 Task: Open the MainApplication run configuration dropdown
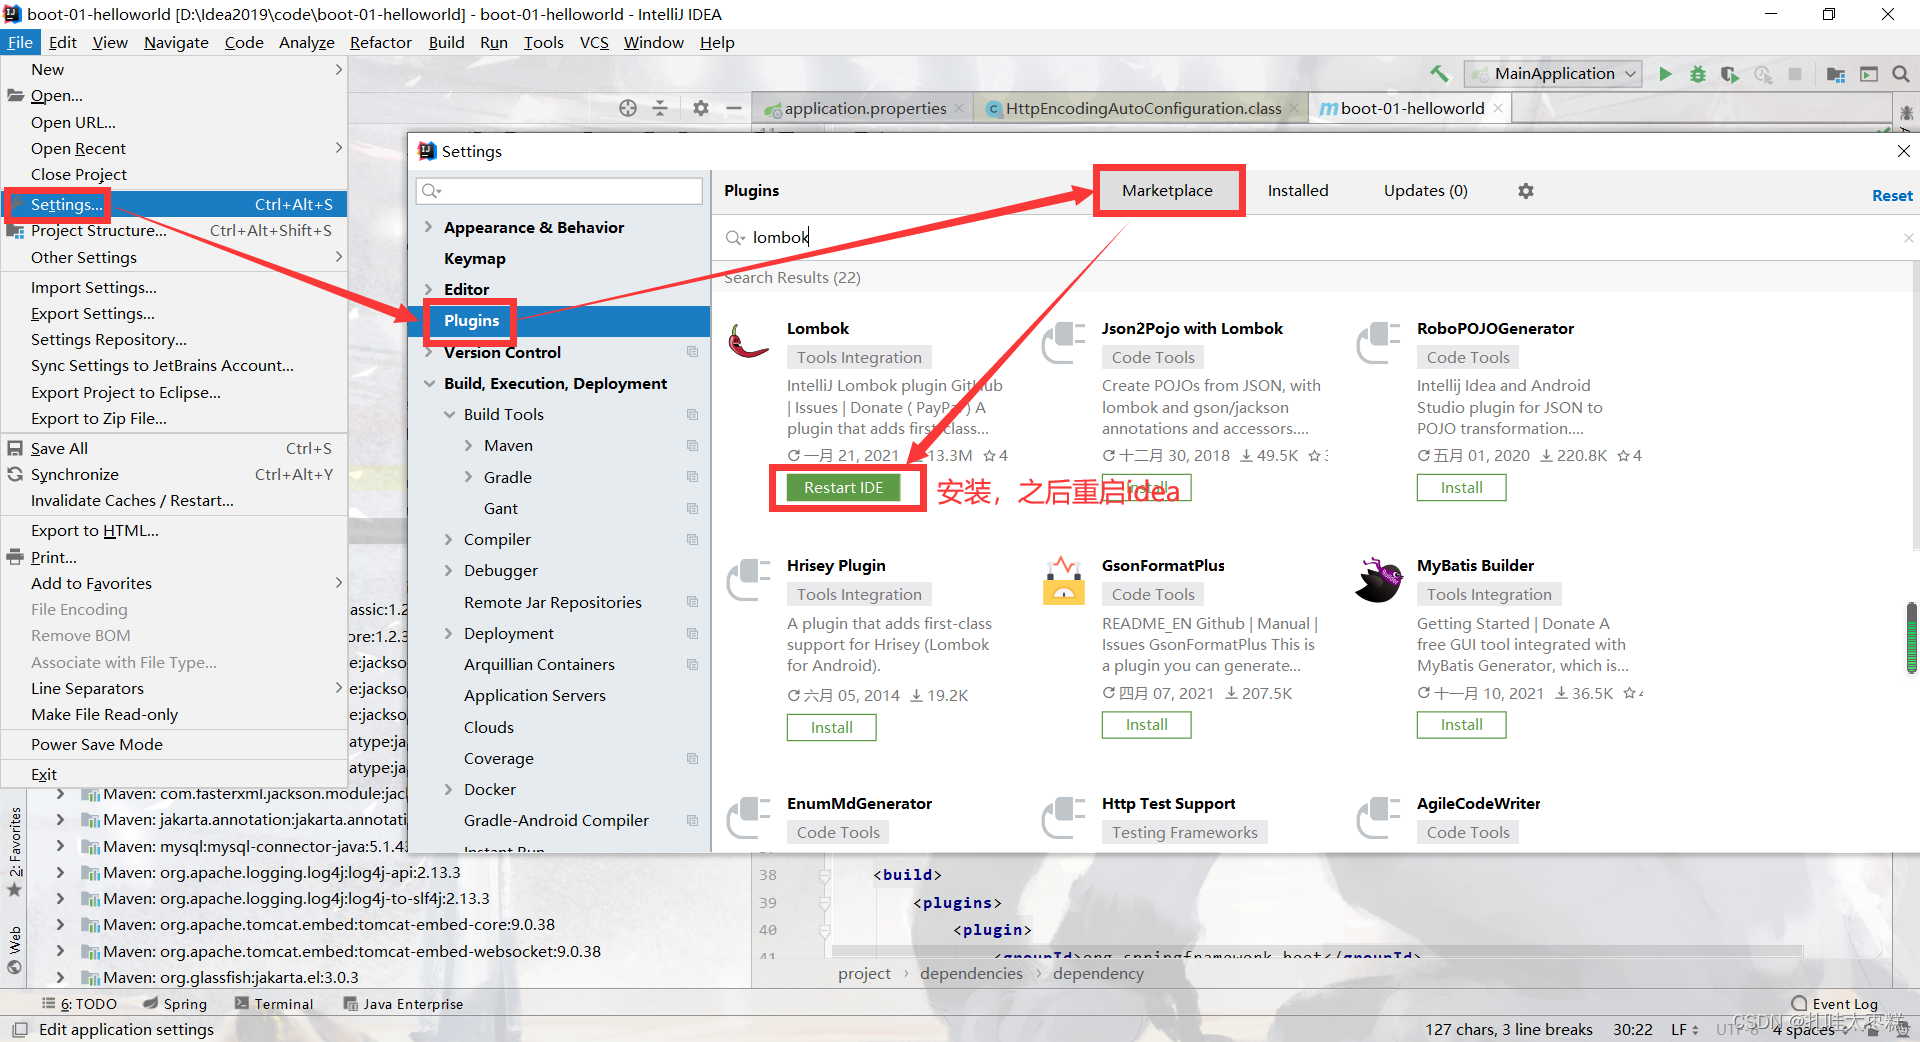(1553, 74)
